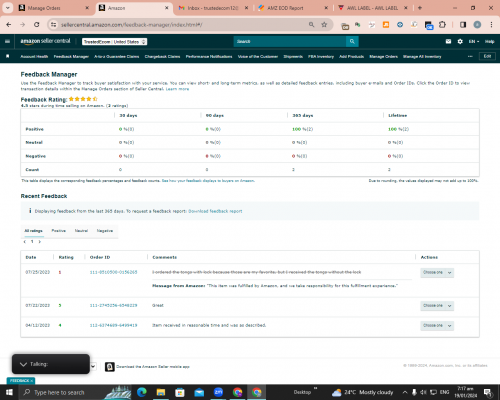Open the TrustedEcom United States account switcher
Viewport: 500px width, 400px height.
[114, 42]
